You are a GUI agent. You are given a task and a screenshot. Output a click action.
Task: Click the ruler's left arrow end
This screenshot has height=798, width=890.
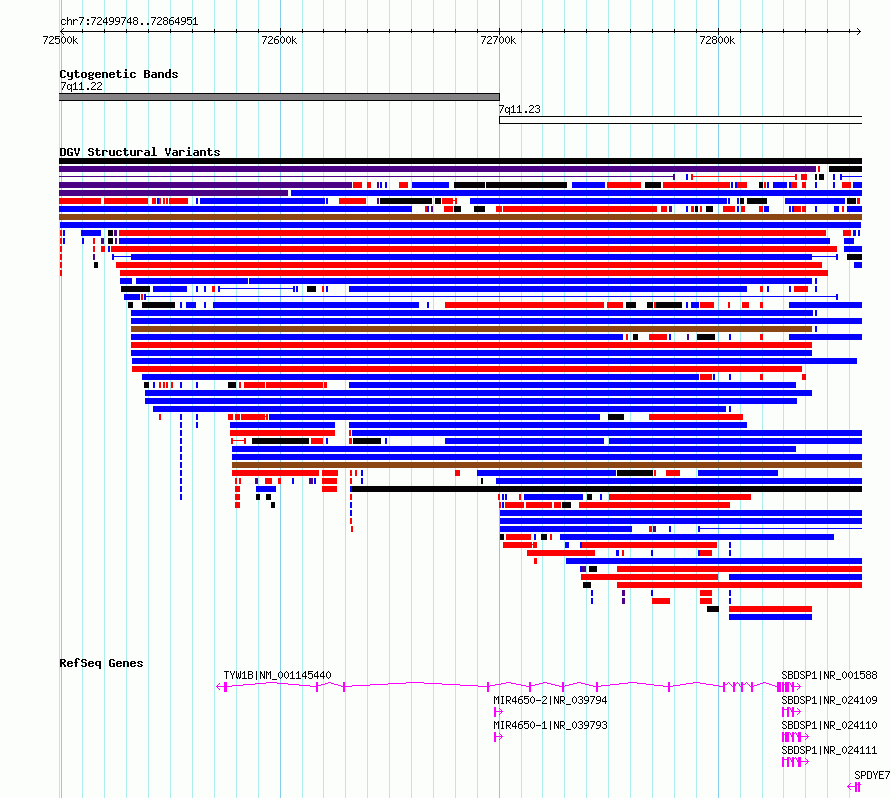tap(62, 31)
